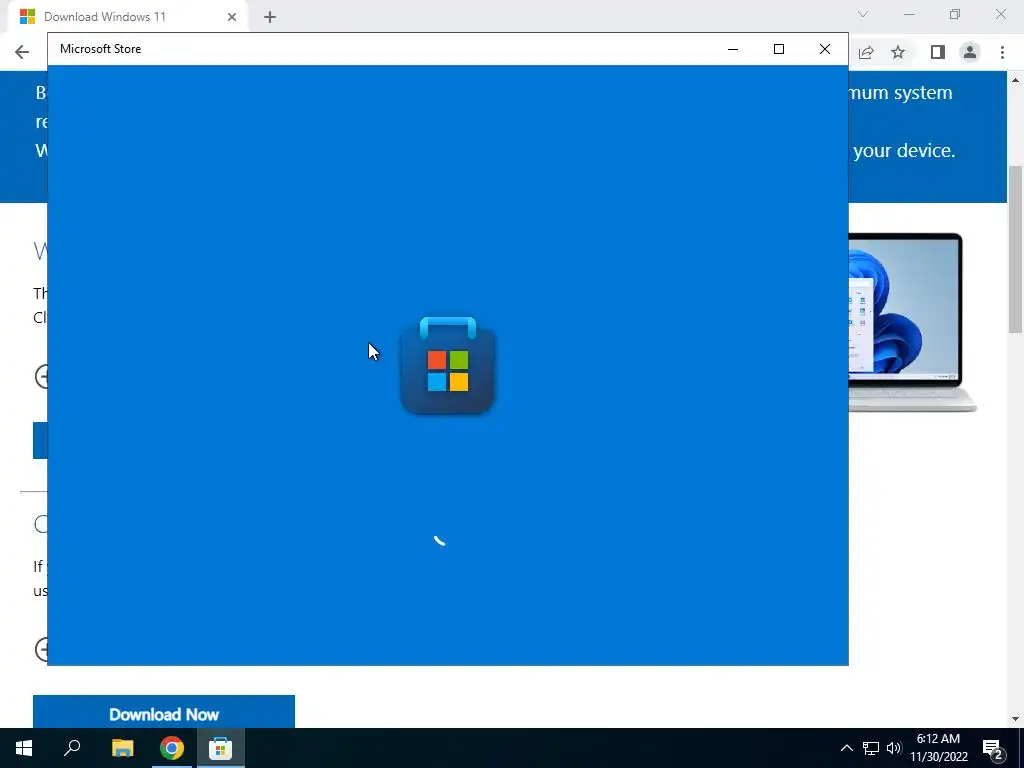Click the Download Now button
Image resolution: width=1024 pixels, height=768 pixels.
164,712
